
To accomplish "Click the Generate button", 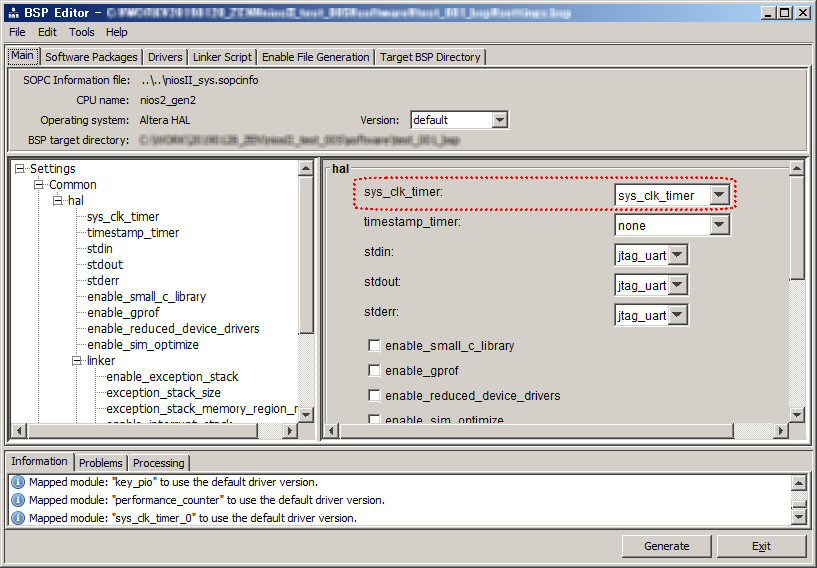I will coord(666,546).
